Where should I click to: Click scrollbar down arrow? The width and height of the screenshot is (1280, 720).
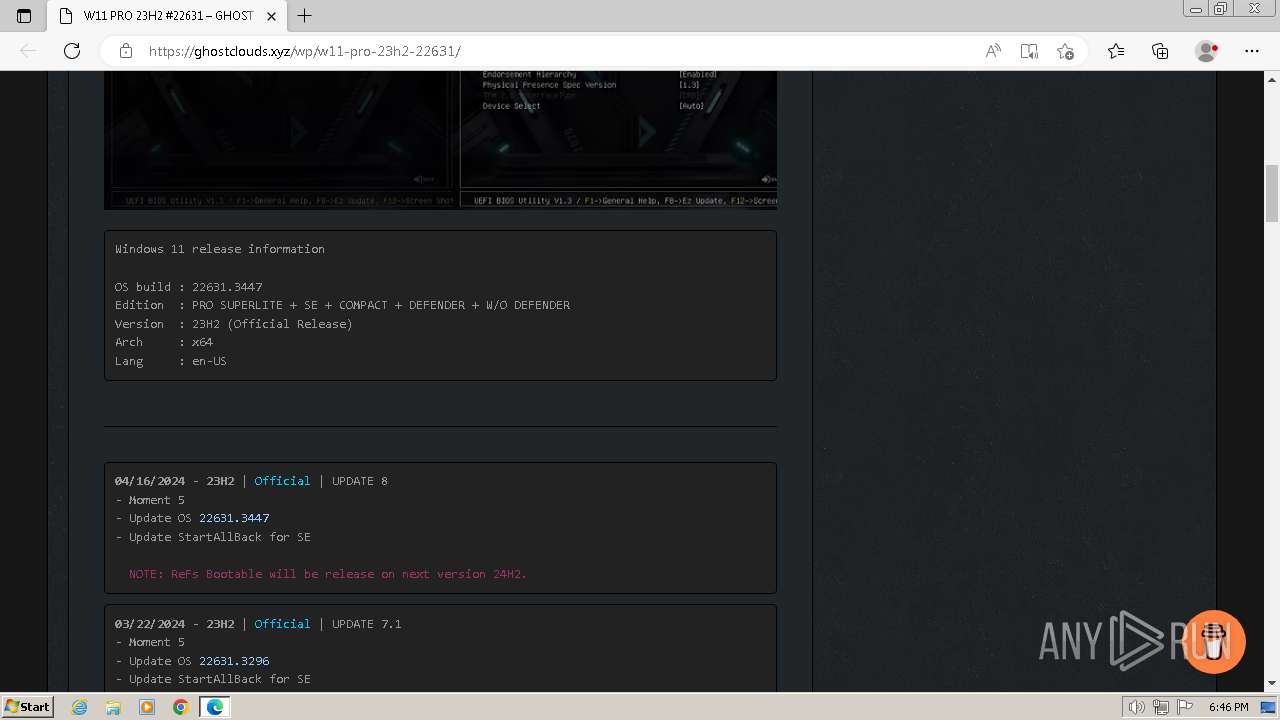coord(1272,683)
